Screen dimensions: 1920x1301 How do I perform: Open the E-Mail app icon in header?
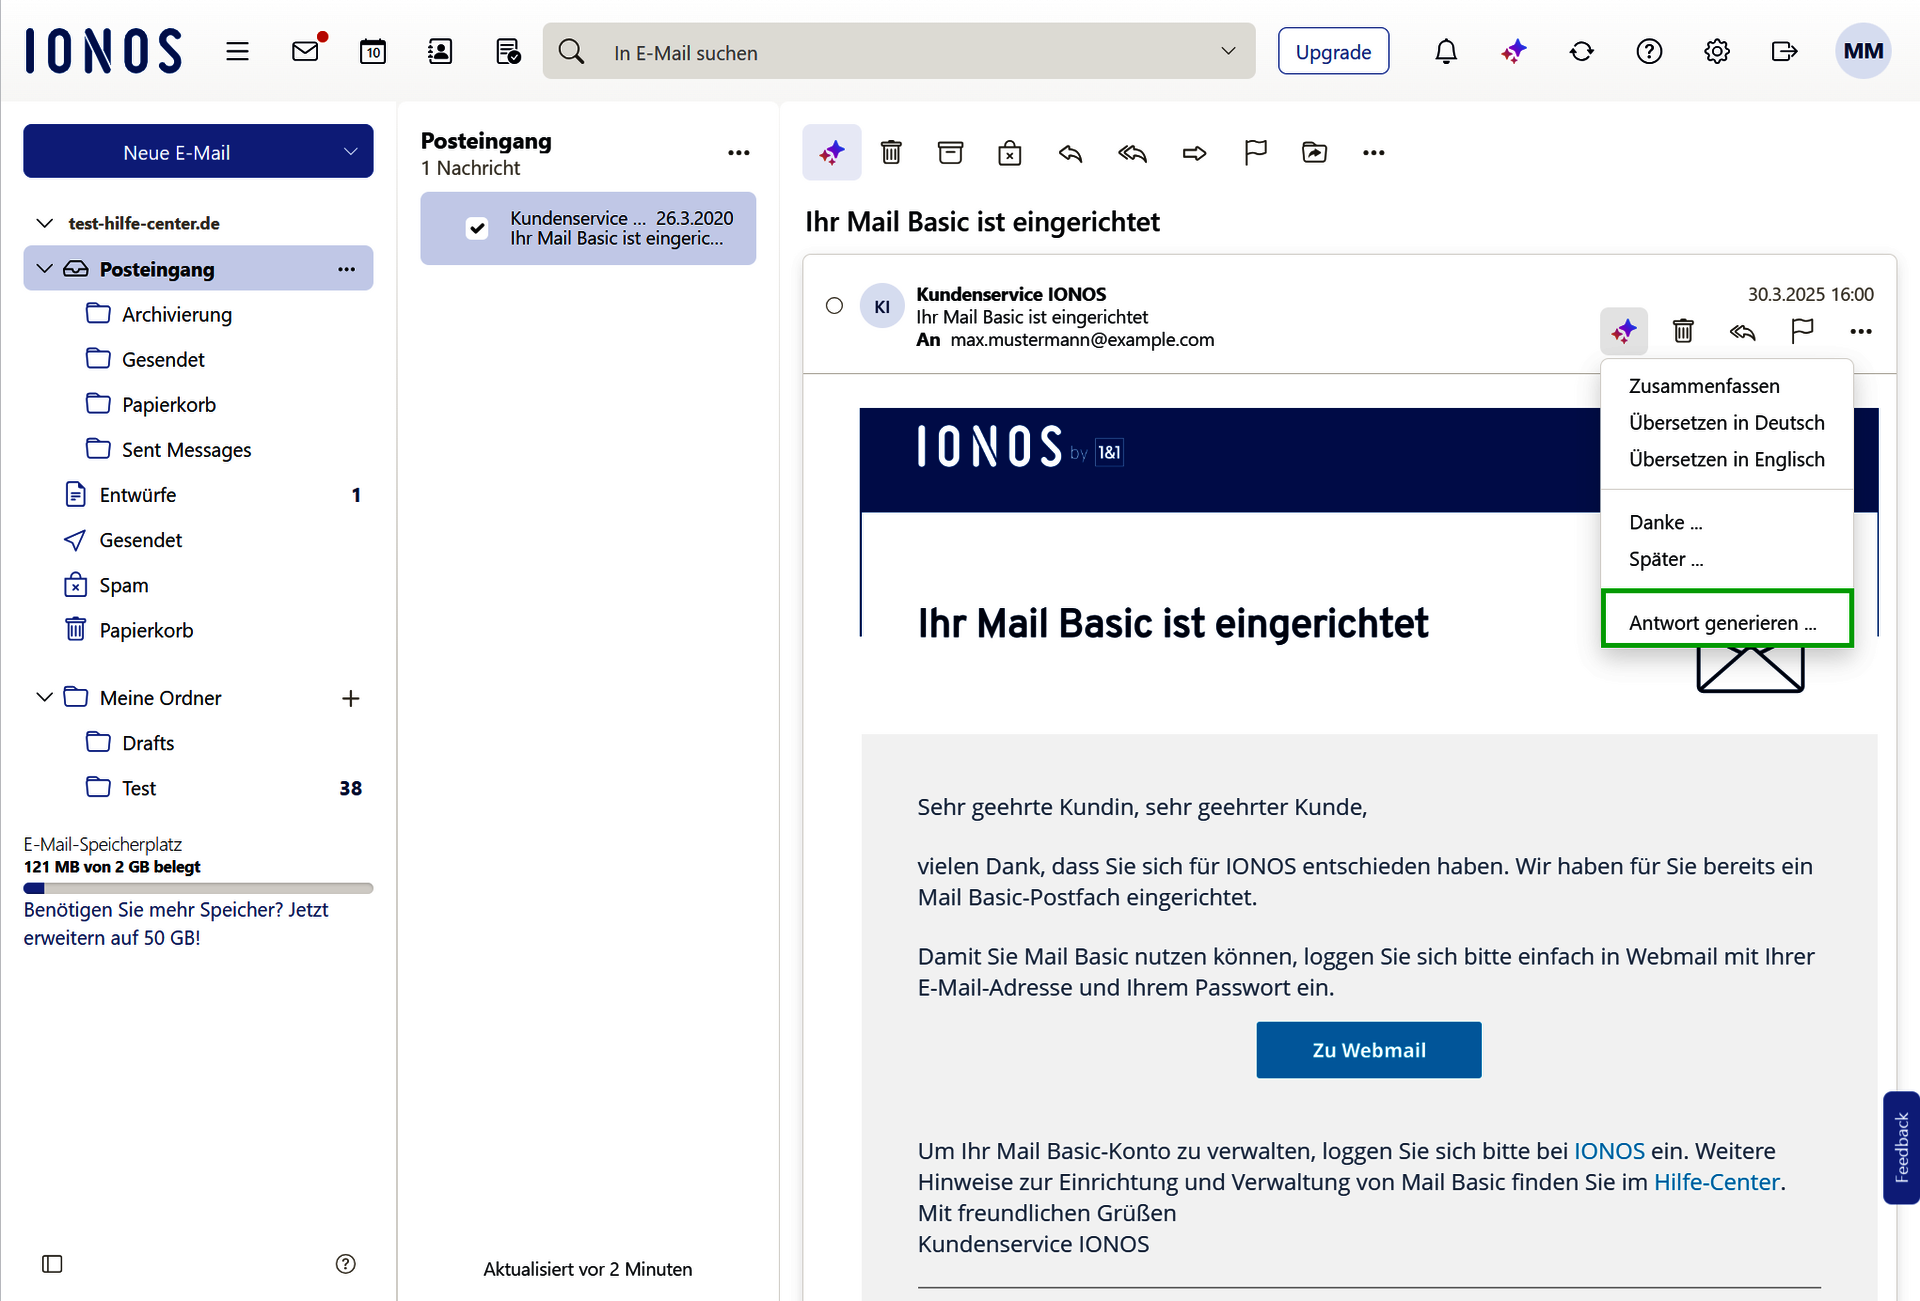pyautogui.click(x=306, y=51)
